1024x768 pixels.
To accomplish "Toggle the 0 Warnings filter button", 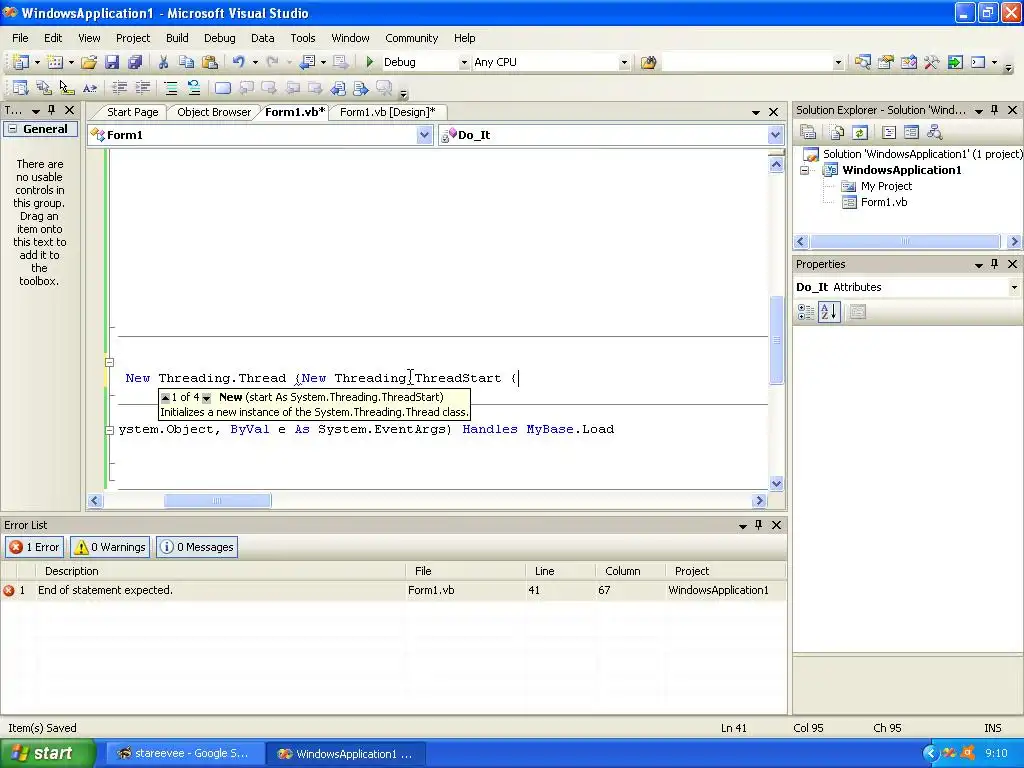I will click(110, 547).
